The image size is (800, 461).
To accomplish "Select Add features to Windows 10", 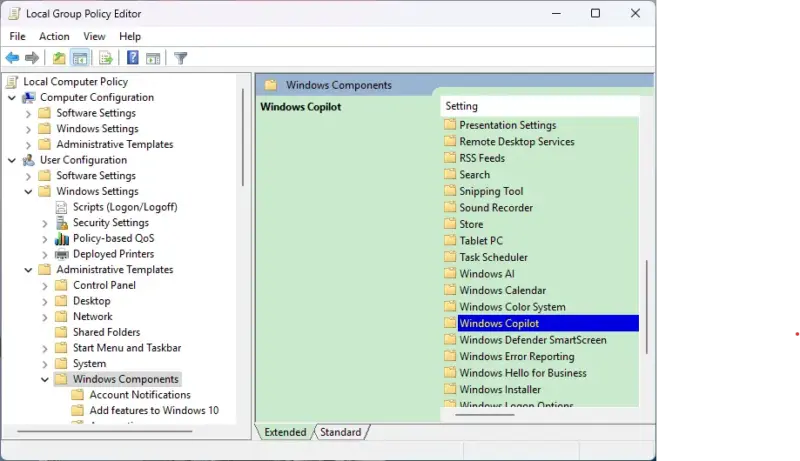I will [x=154, y=411].
